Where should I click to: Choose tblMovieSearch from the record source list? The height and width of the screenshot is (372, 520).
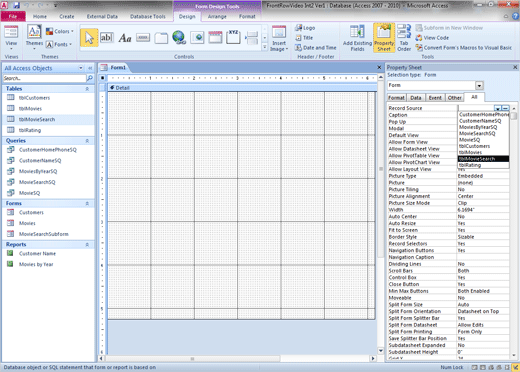point(483,159)
